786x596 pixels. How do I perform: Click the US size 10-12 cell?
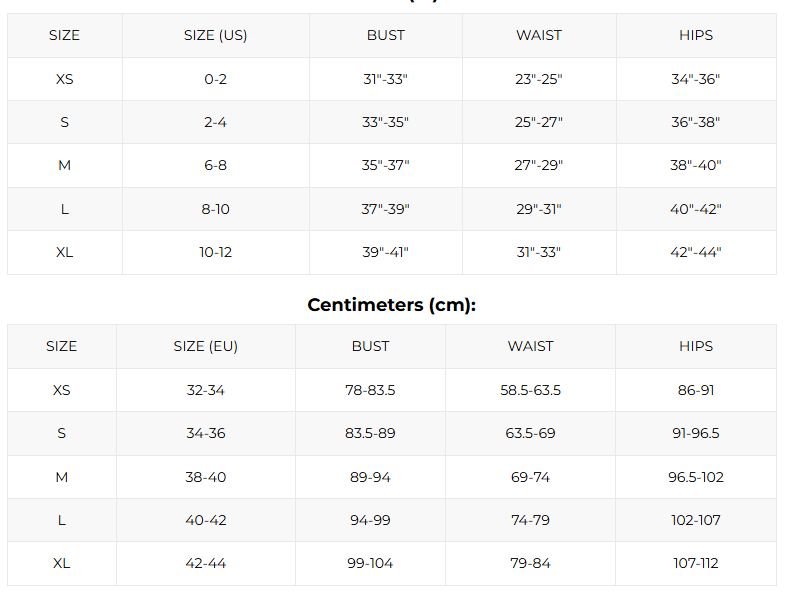pyautogui.click(x=215, y=252)
